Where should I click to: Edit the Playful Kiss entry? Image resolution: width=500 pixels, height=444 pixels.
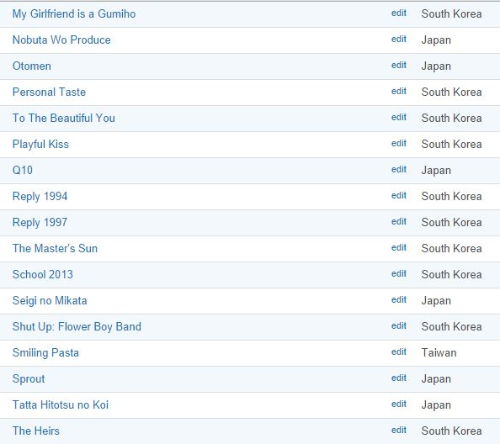click(399, 143)
